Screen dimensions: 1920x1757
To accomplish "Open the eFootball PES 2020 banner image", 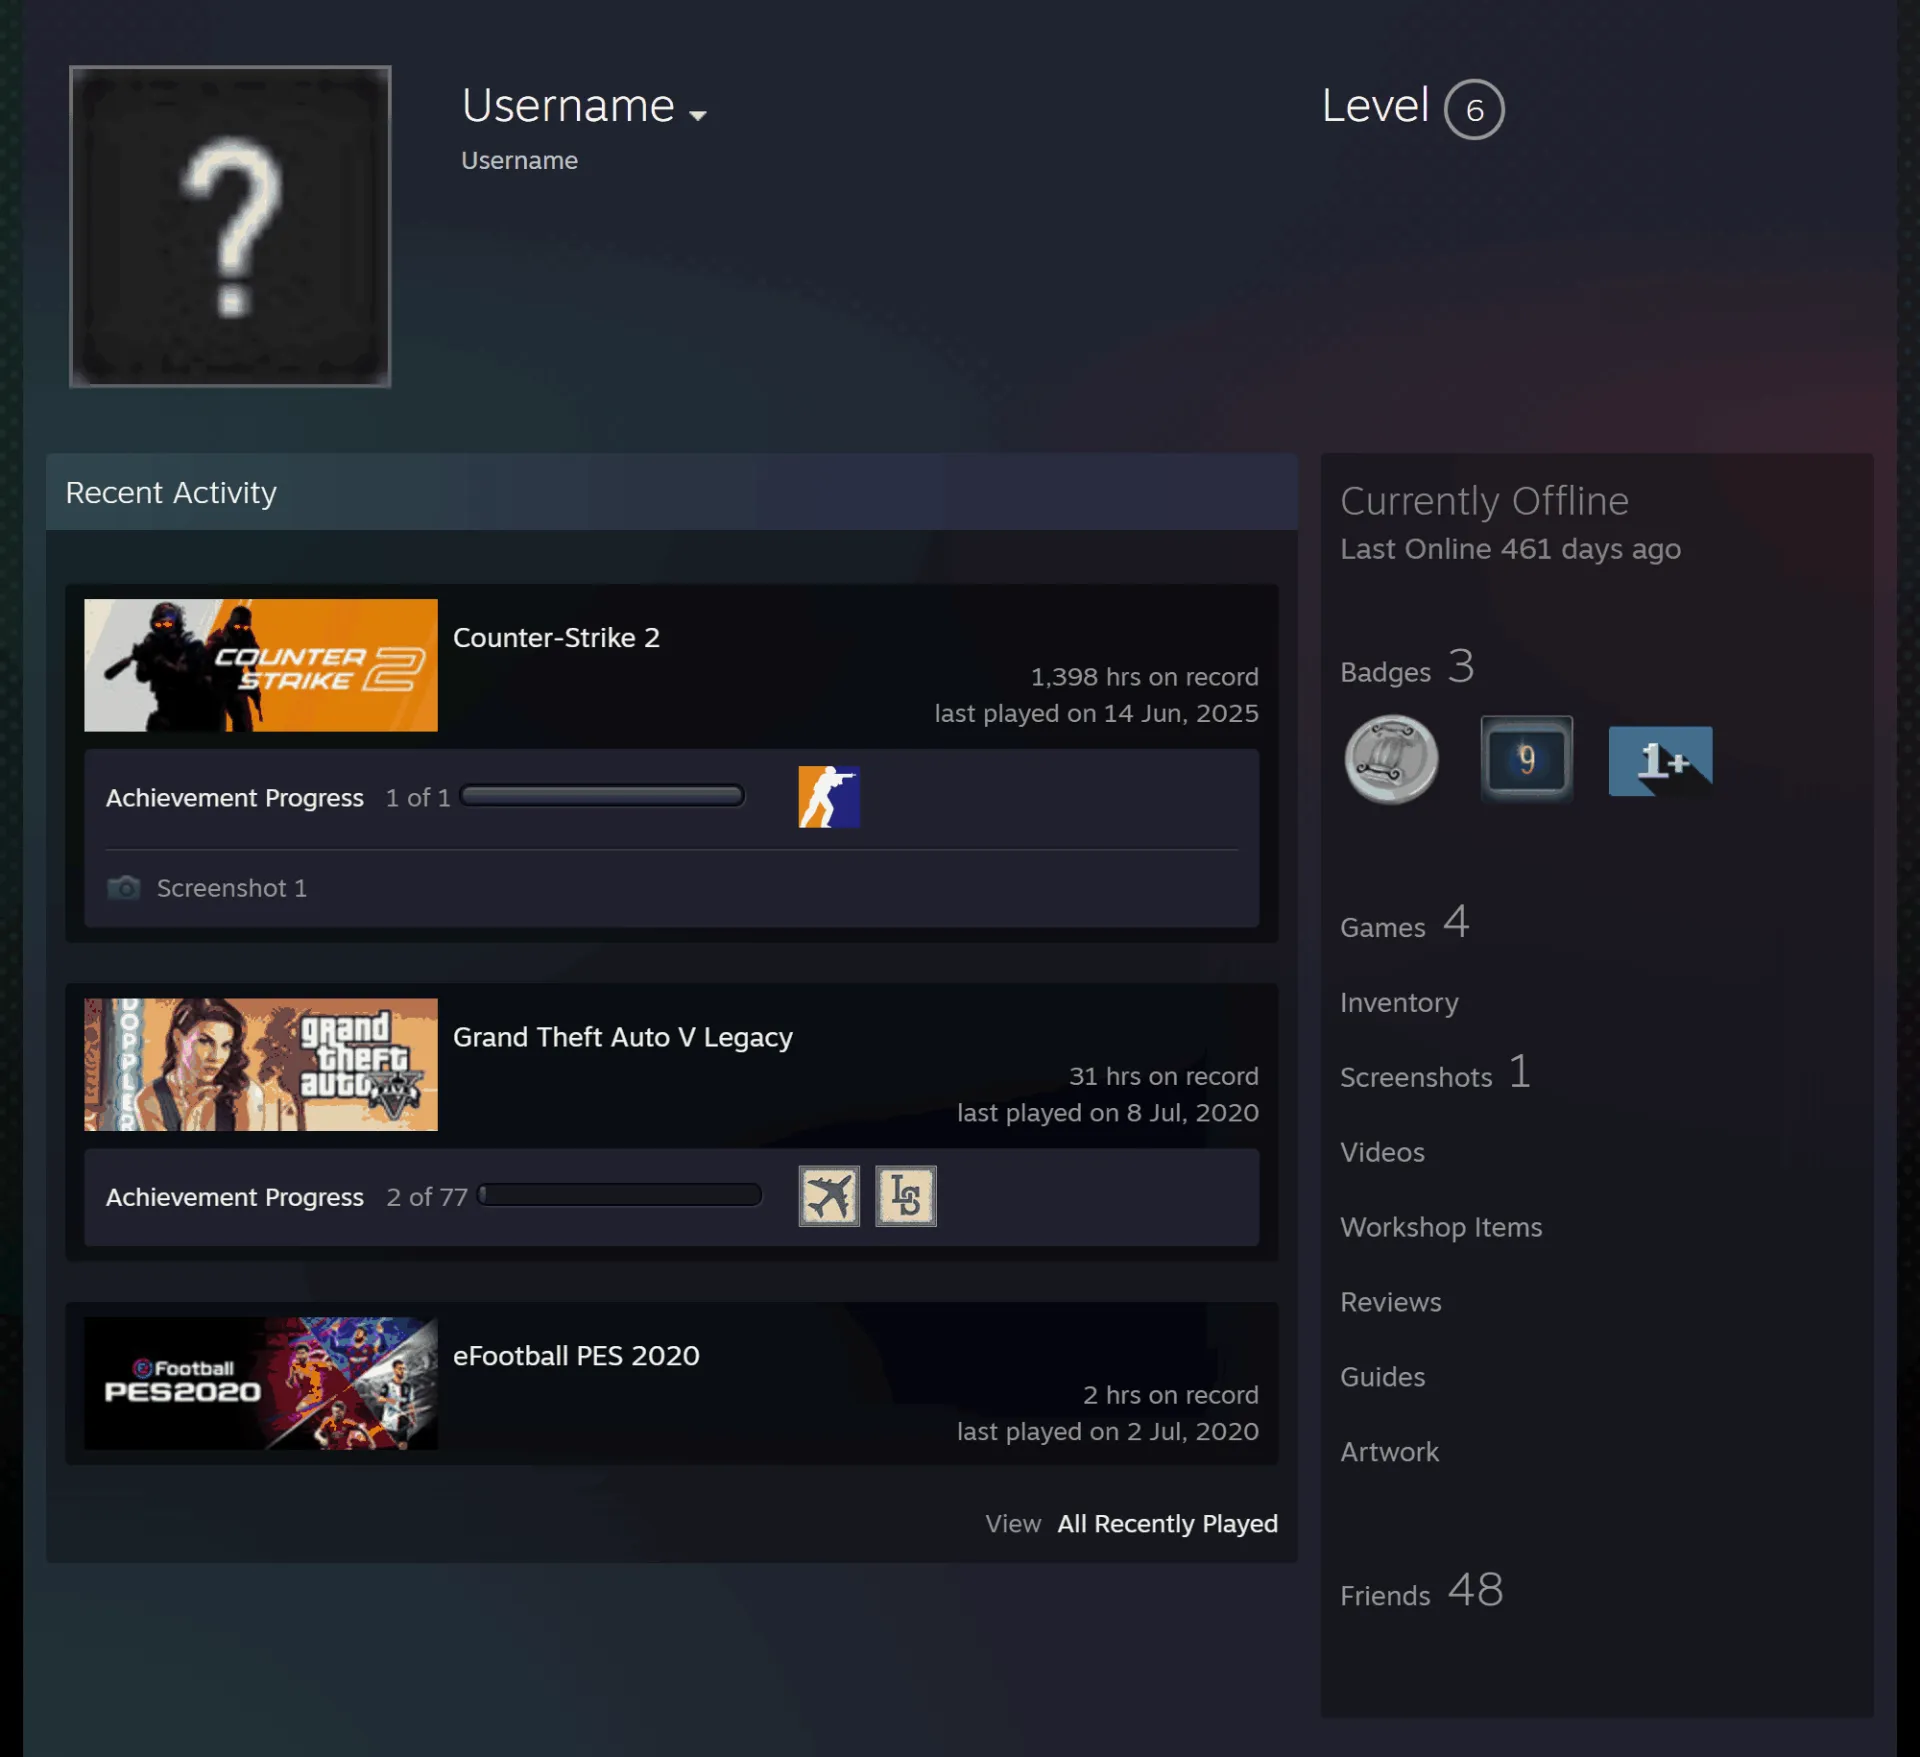I will [261, 1384].
